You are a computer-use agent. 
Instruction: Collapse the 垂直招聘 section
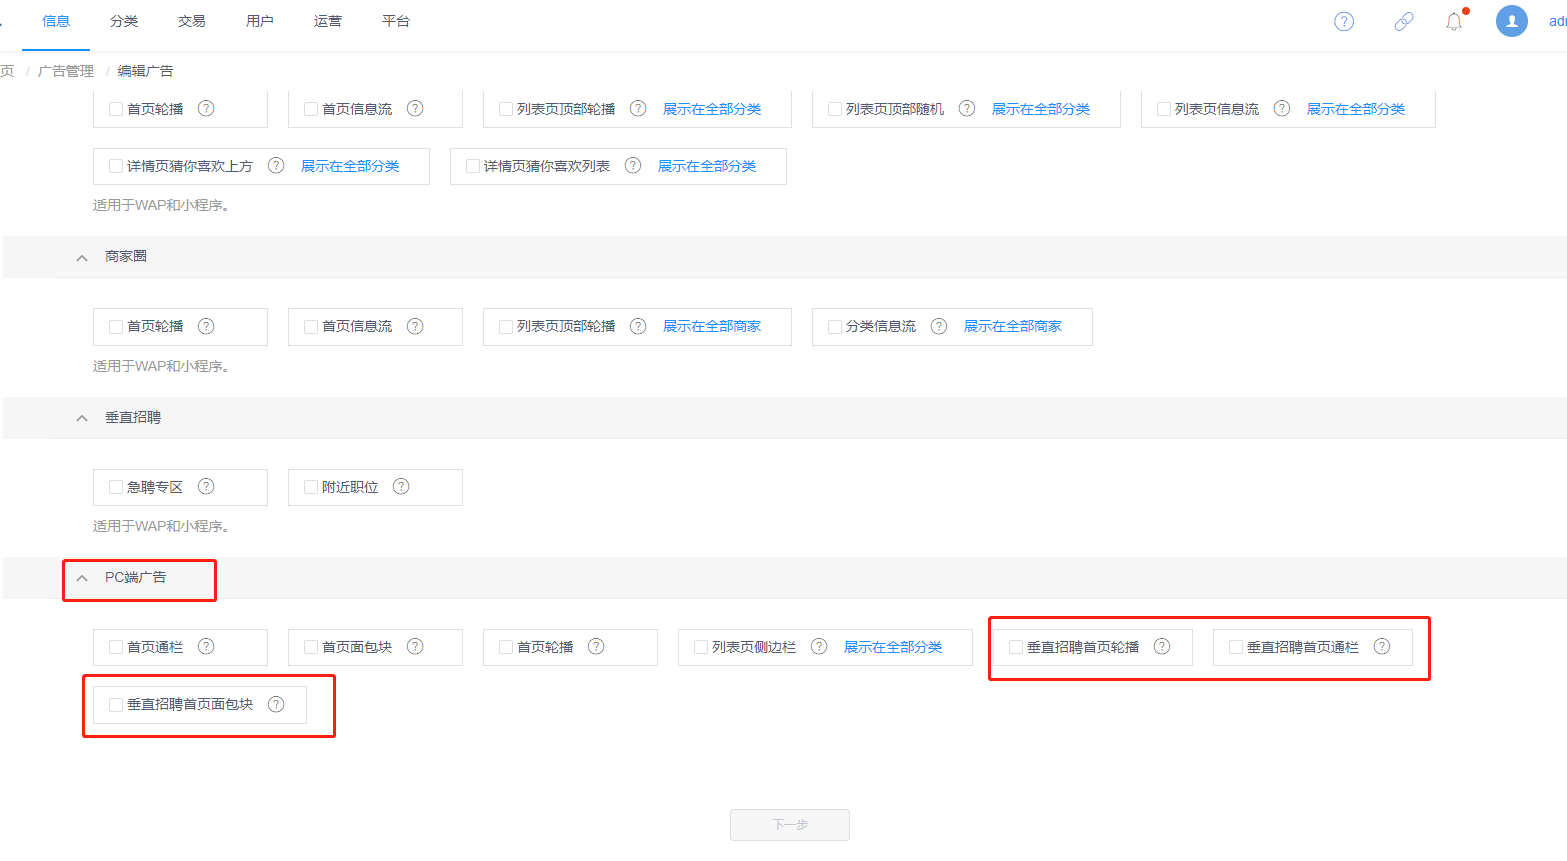pos(82,418)
